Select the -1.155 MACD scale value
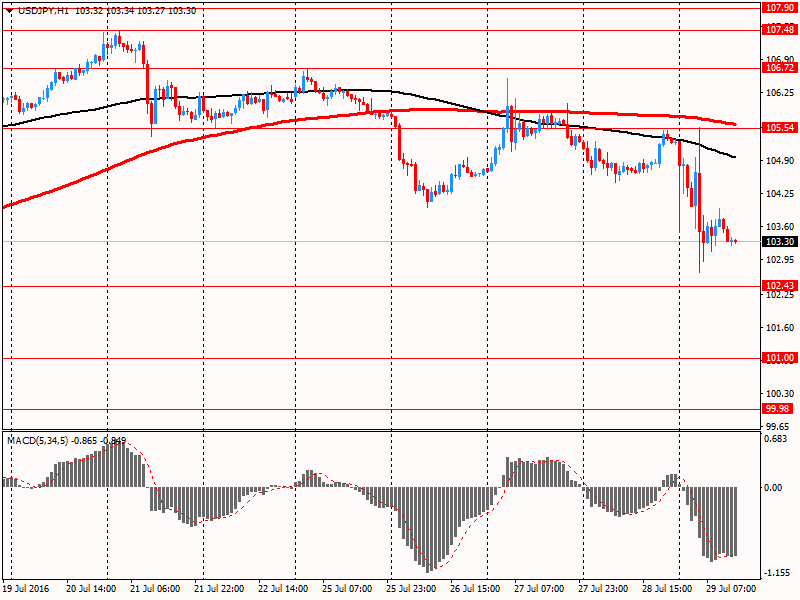 (x=778, y=573)
